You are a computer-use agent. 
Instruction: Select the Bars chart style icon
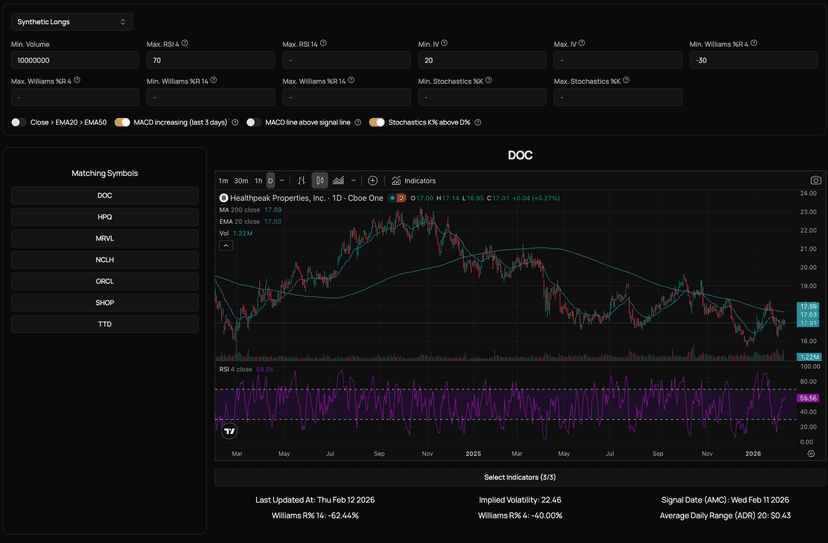pos(301,181)
